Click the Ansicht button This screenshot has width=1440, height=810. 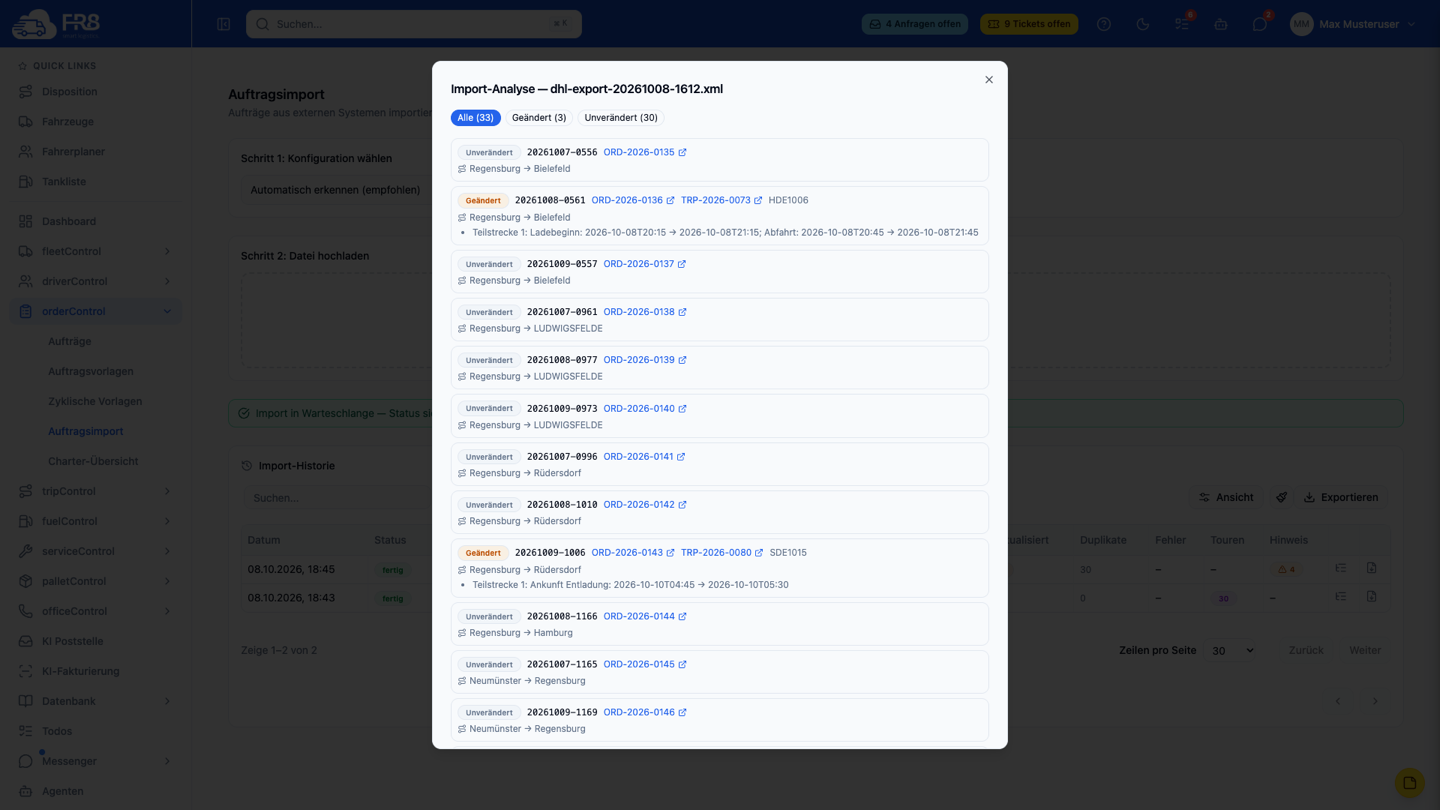click(x=1227, y=497)
